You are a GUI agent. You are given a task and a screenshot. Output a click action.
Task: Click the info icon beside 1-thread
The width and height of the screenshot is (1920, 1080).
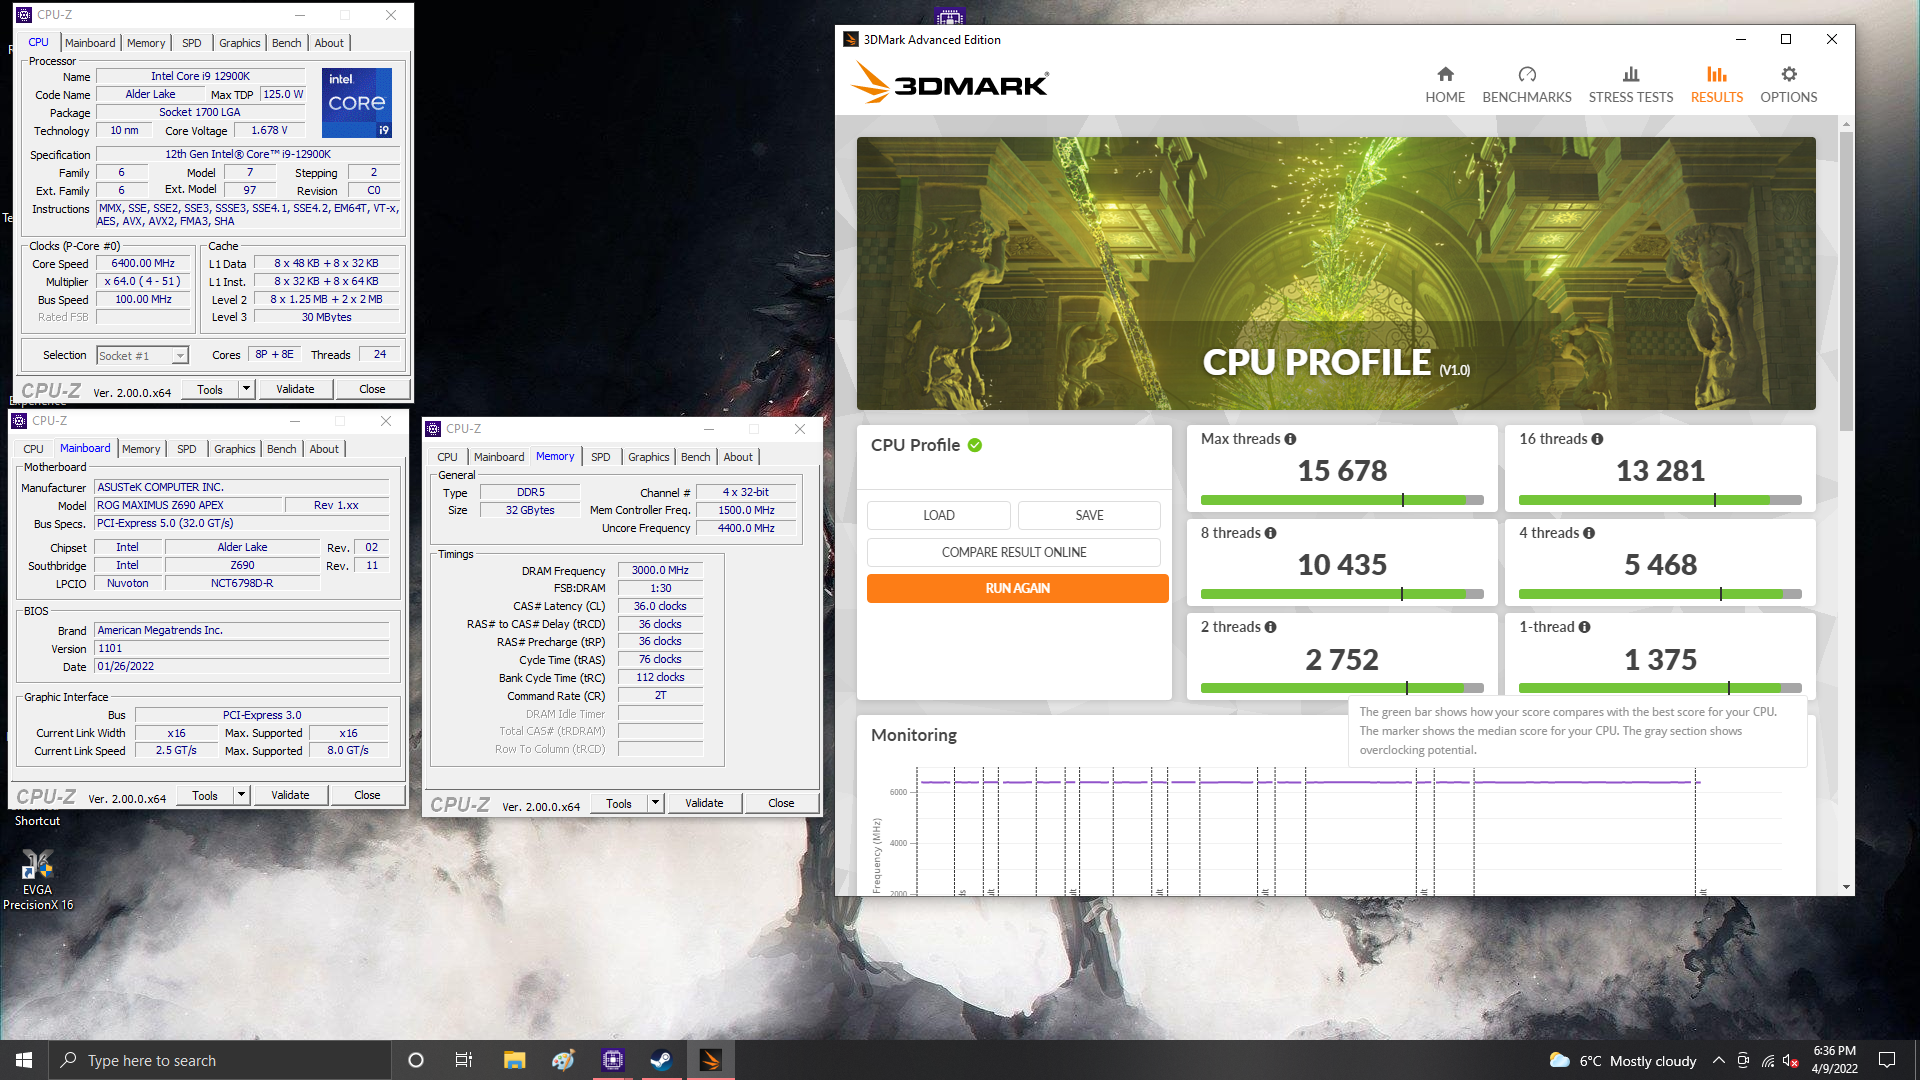tap(1585, 627)
